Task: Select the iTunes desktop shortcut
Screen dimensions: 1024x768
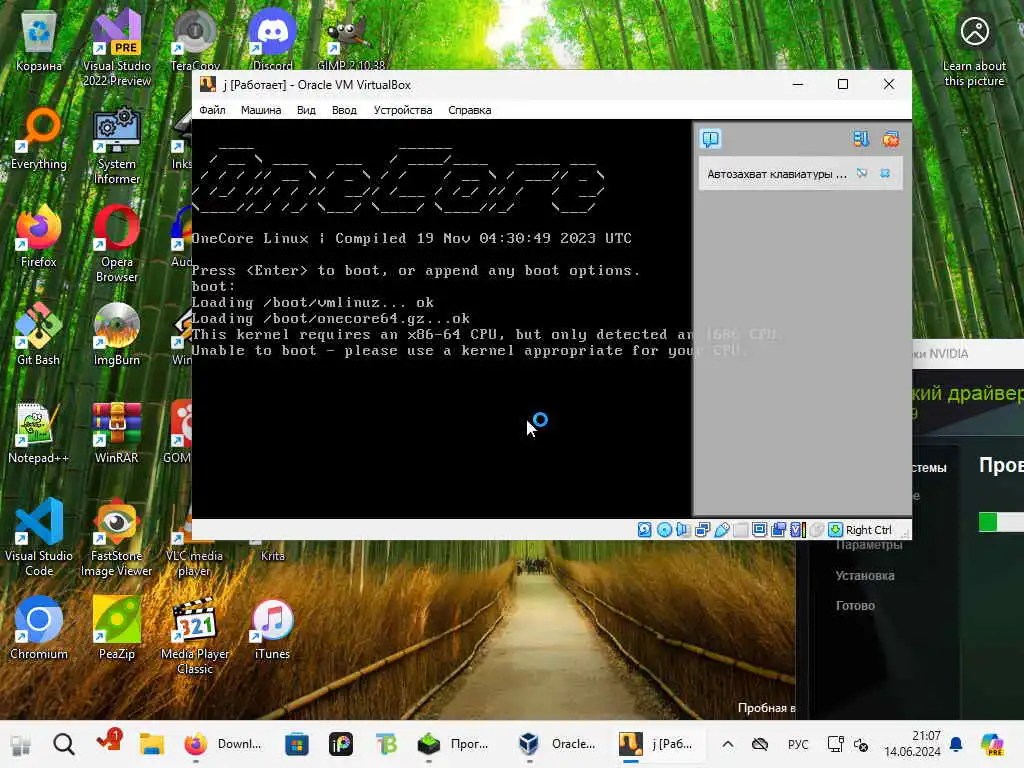Action: click(x=272, y=628)
